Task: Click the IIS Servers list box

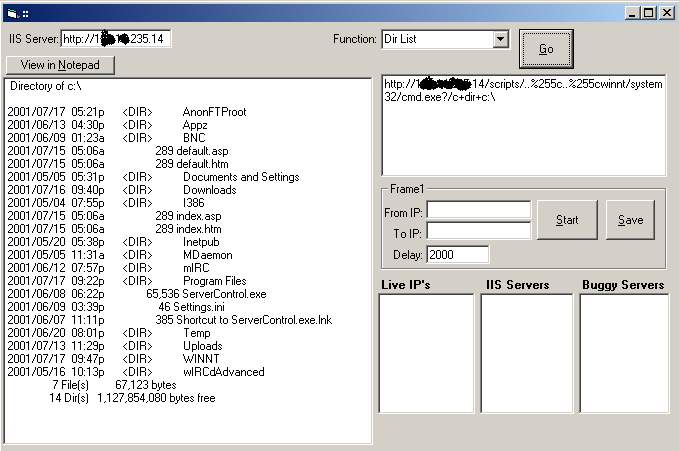Action: pos(526,367)
